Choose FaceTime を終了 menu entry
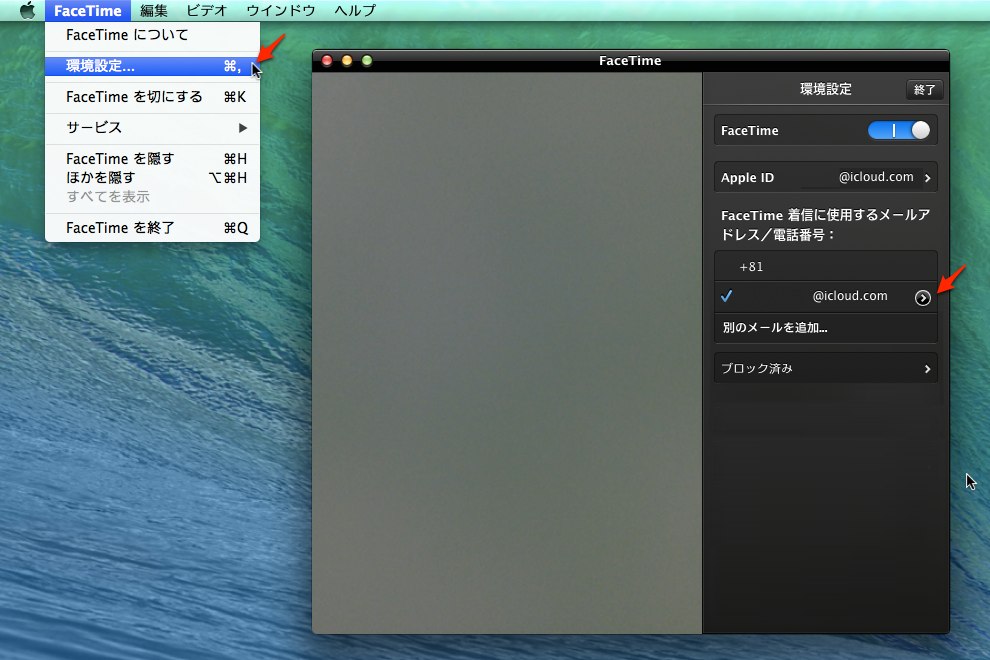 click(152, 227)
